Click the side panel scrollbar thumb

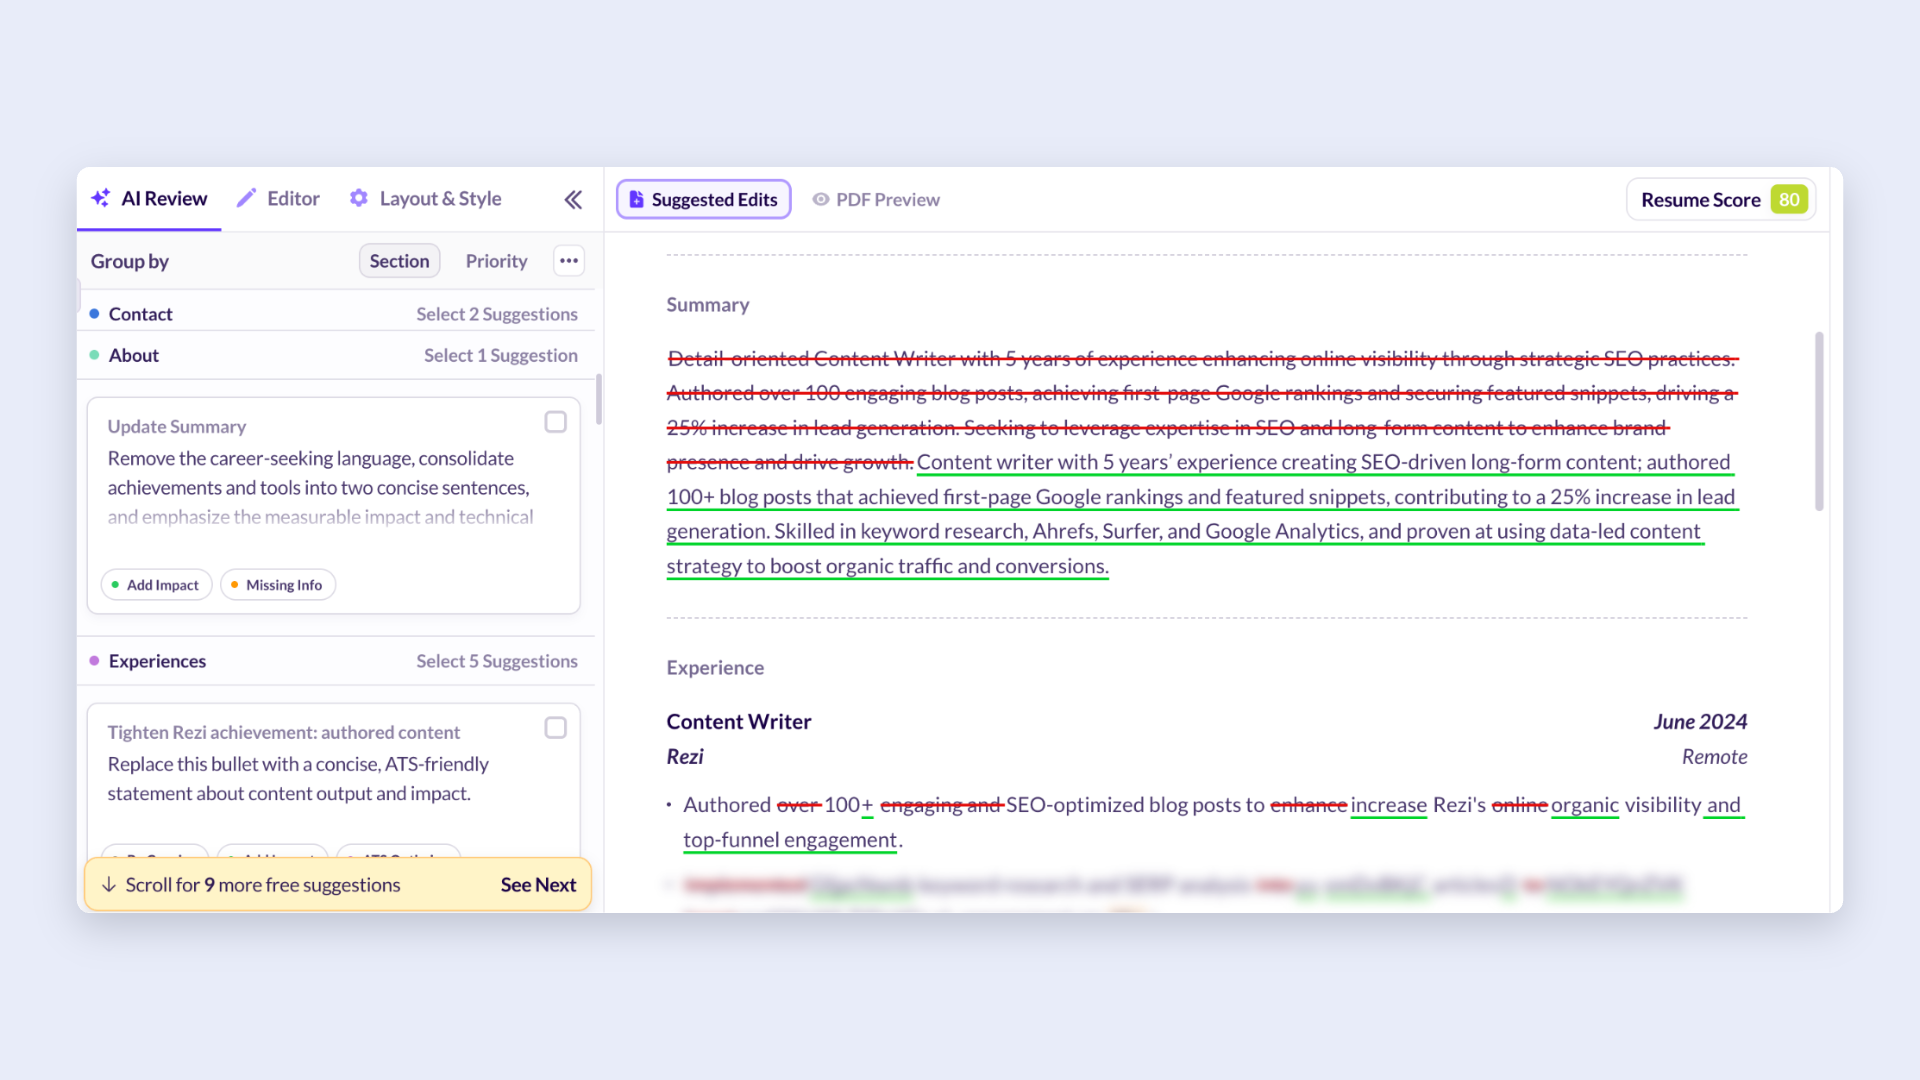(x=598, y=399)
